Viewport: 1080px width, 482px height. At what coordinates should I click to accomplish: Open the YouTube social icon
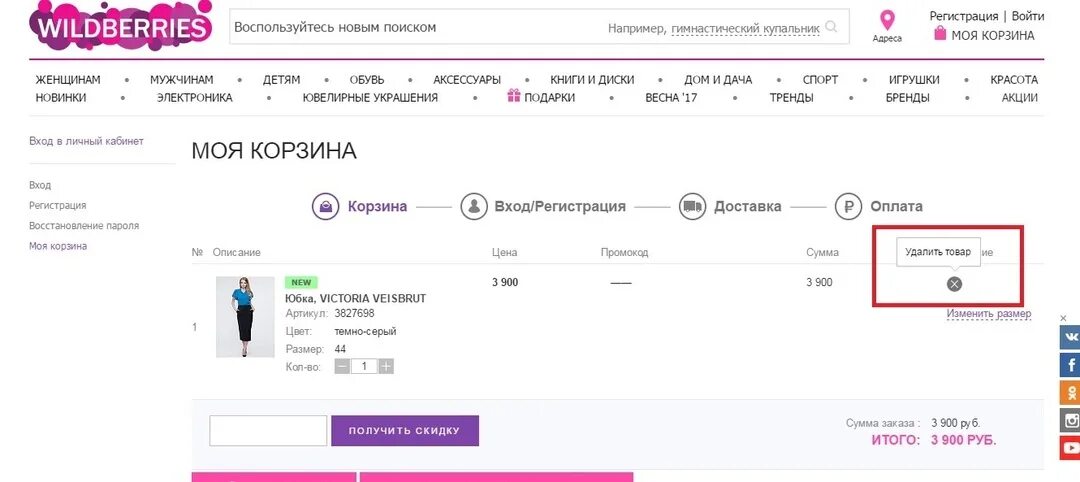(x=1070, y=447)
